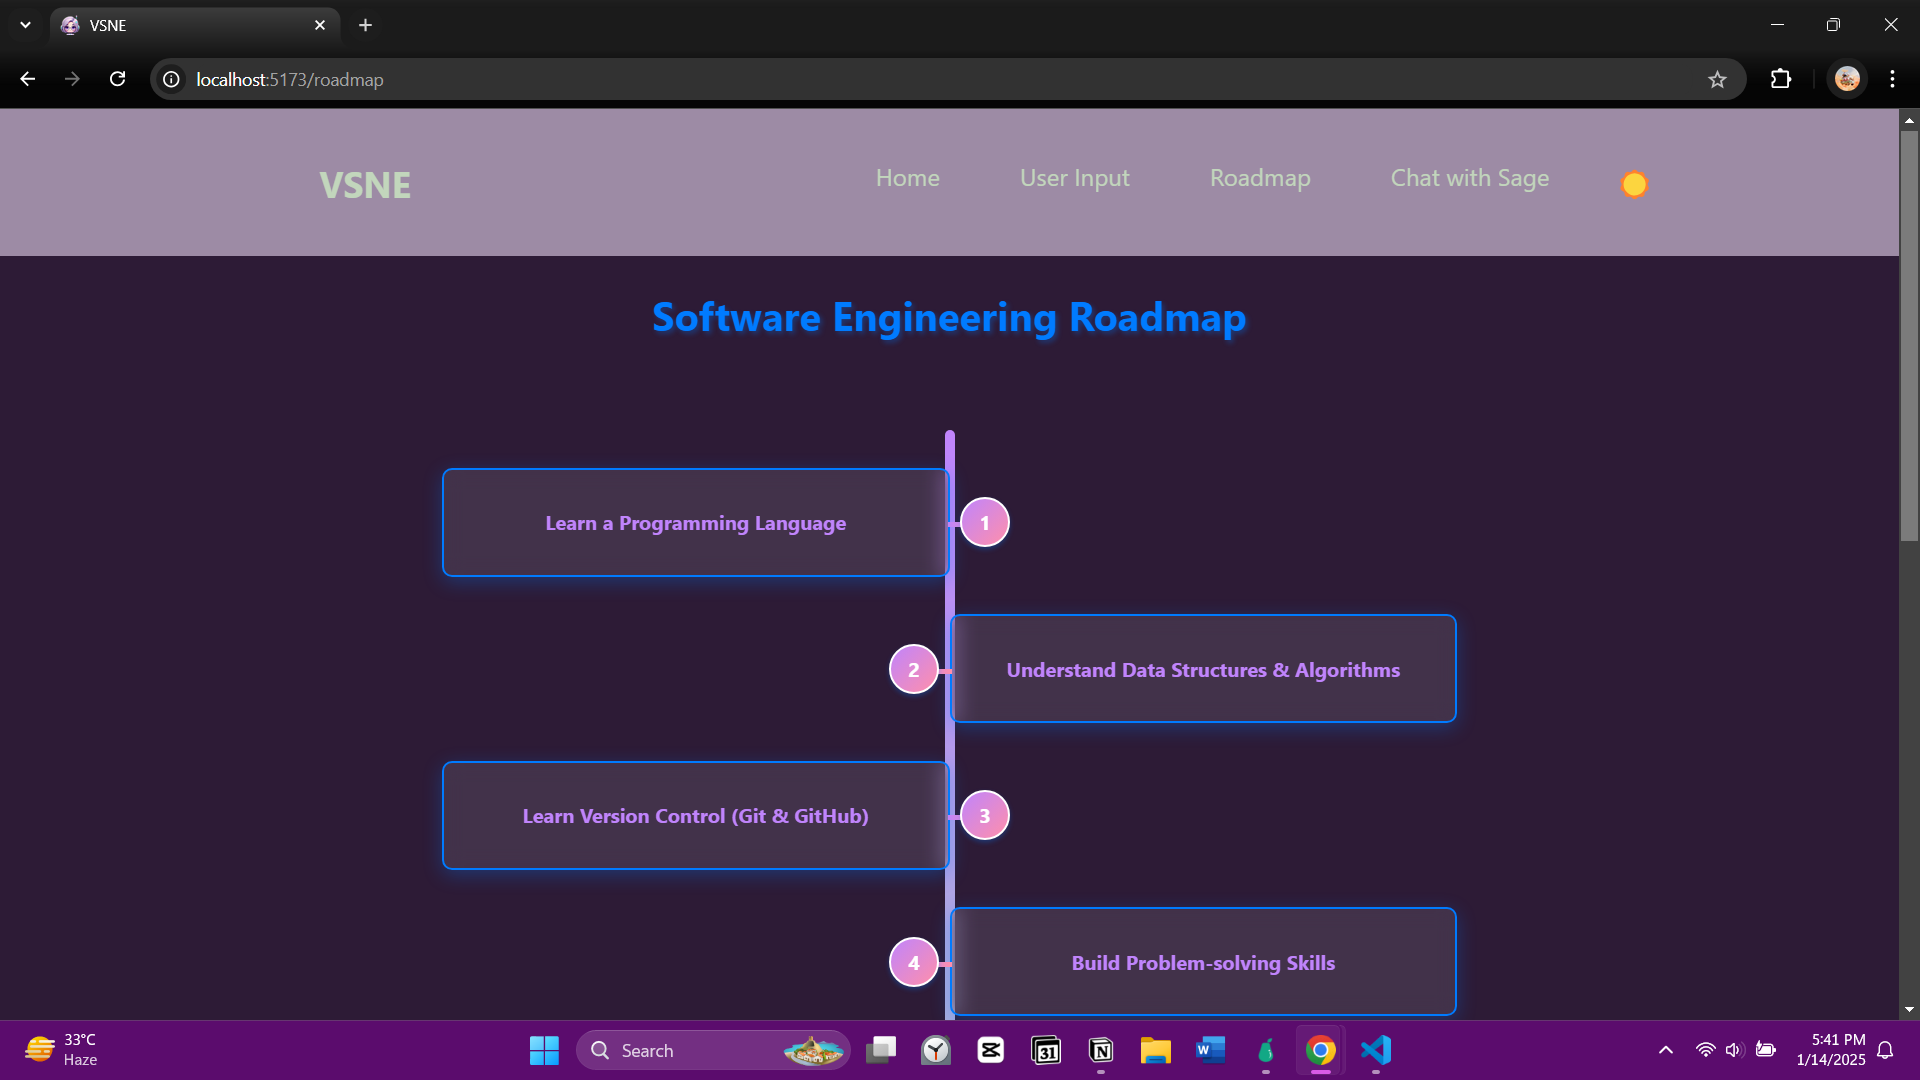
Task: Toggle the yellow theme switch in navbar
Action: click(1634, 185)
